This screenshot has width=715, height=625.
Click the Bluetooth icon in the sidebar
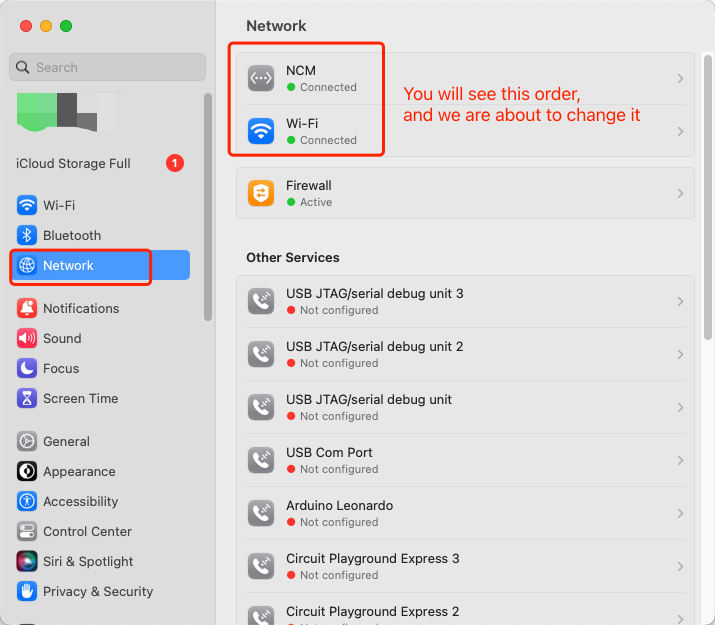27,235
